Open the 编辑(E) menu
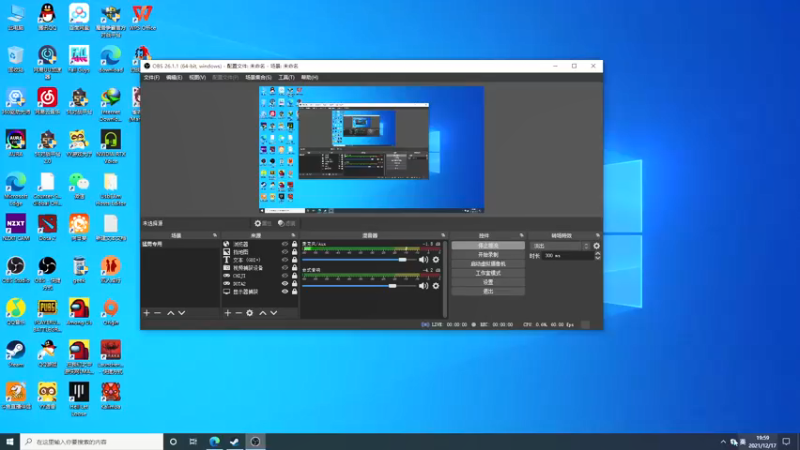 coord(174,78)
